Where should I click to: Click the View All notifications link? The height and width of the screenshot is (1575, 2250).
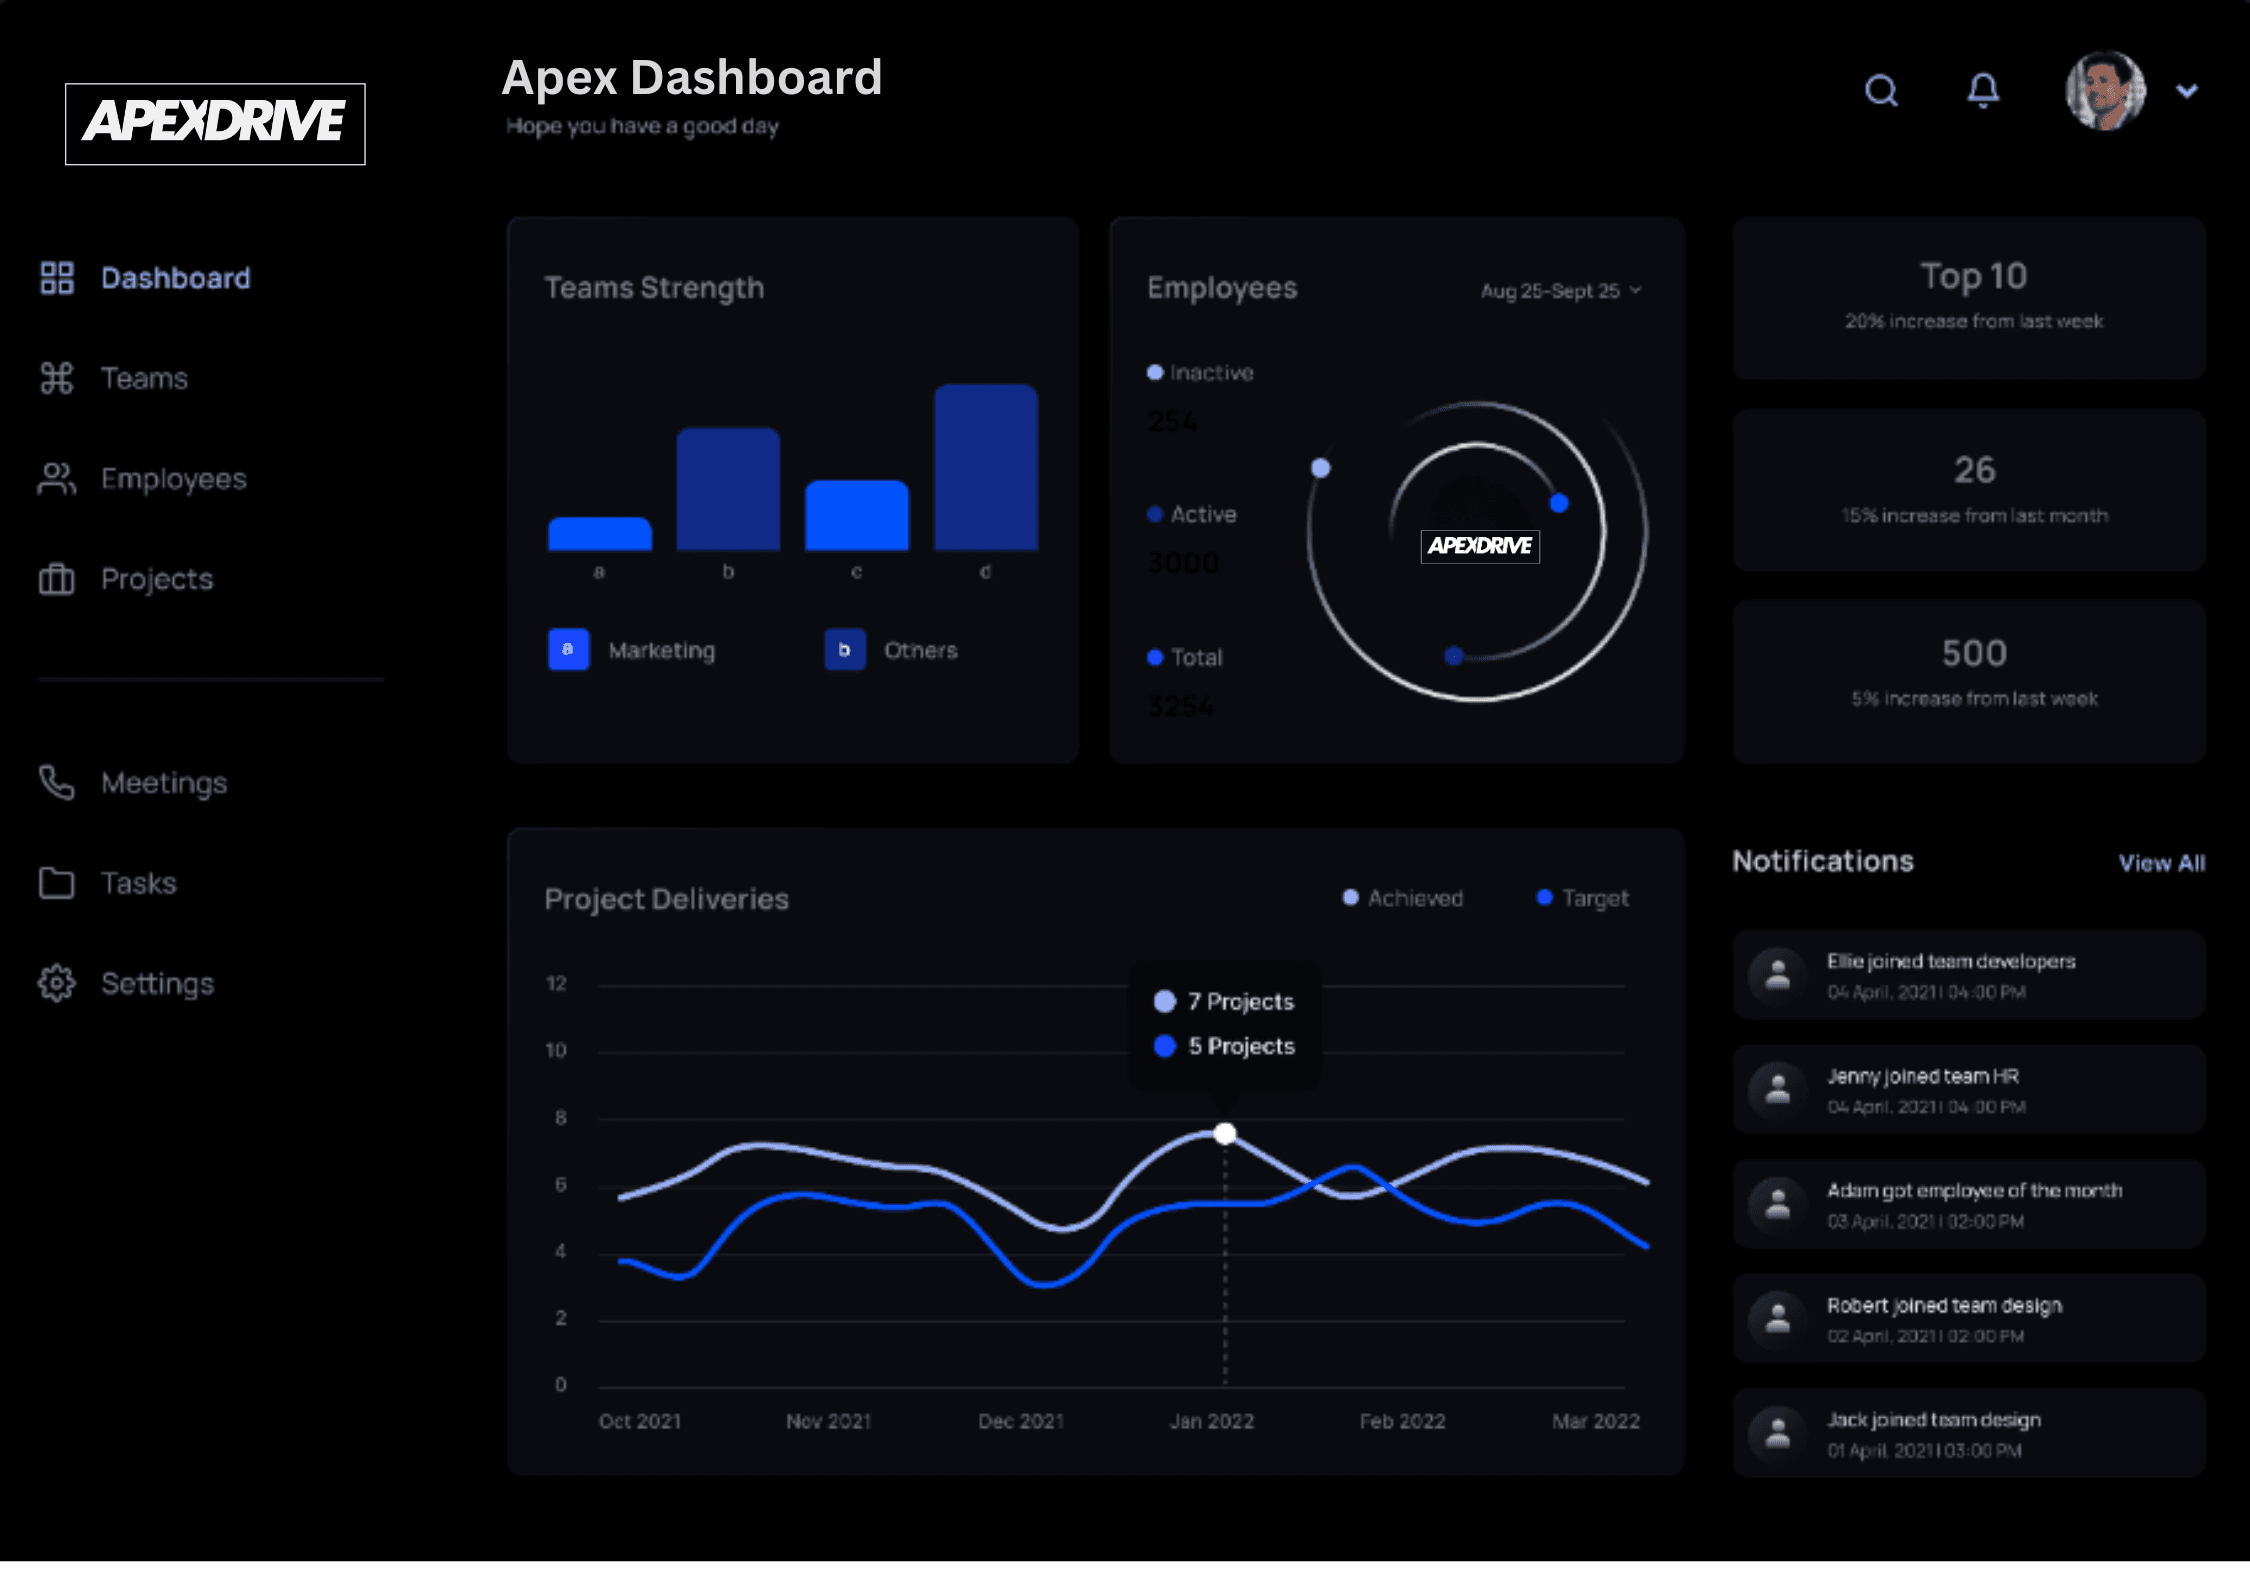point(2162,863)
